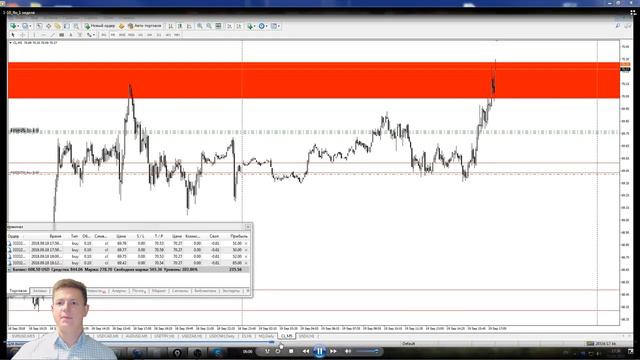
Task: Adjust the player volume slider
Action: (367, 351)
